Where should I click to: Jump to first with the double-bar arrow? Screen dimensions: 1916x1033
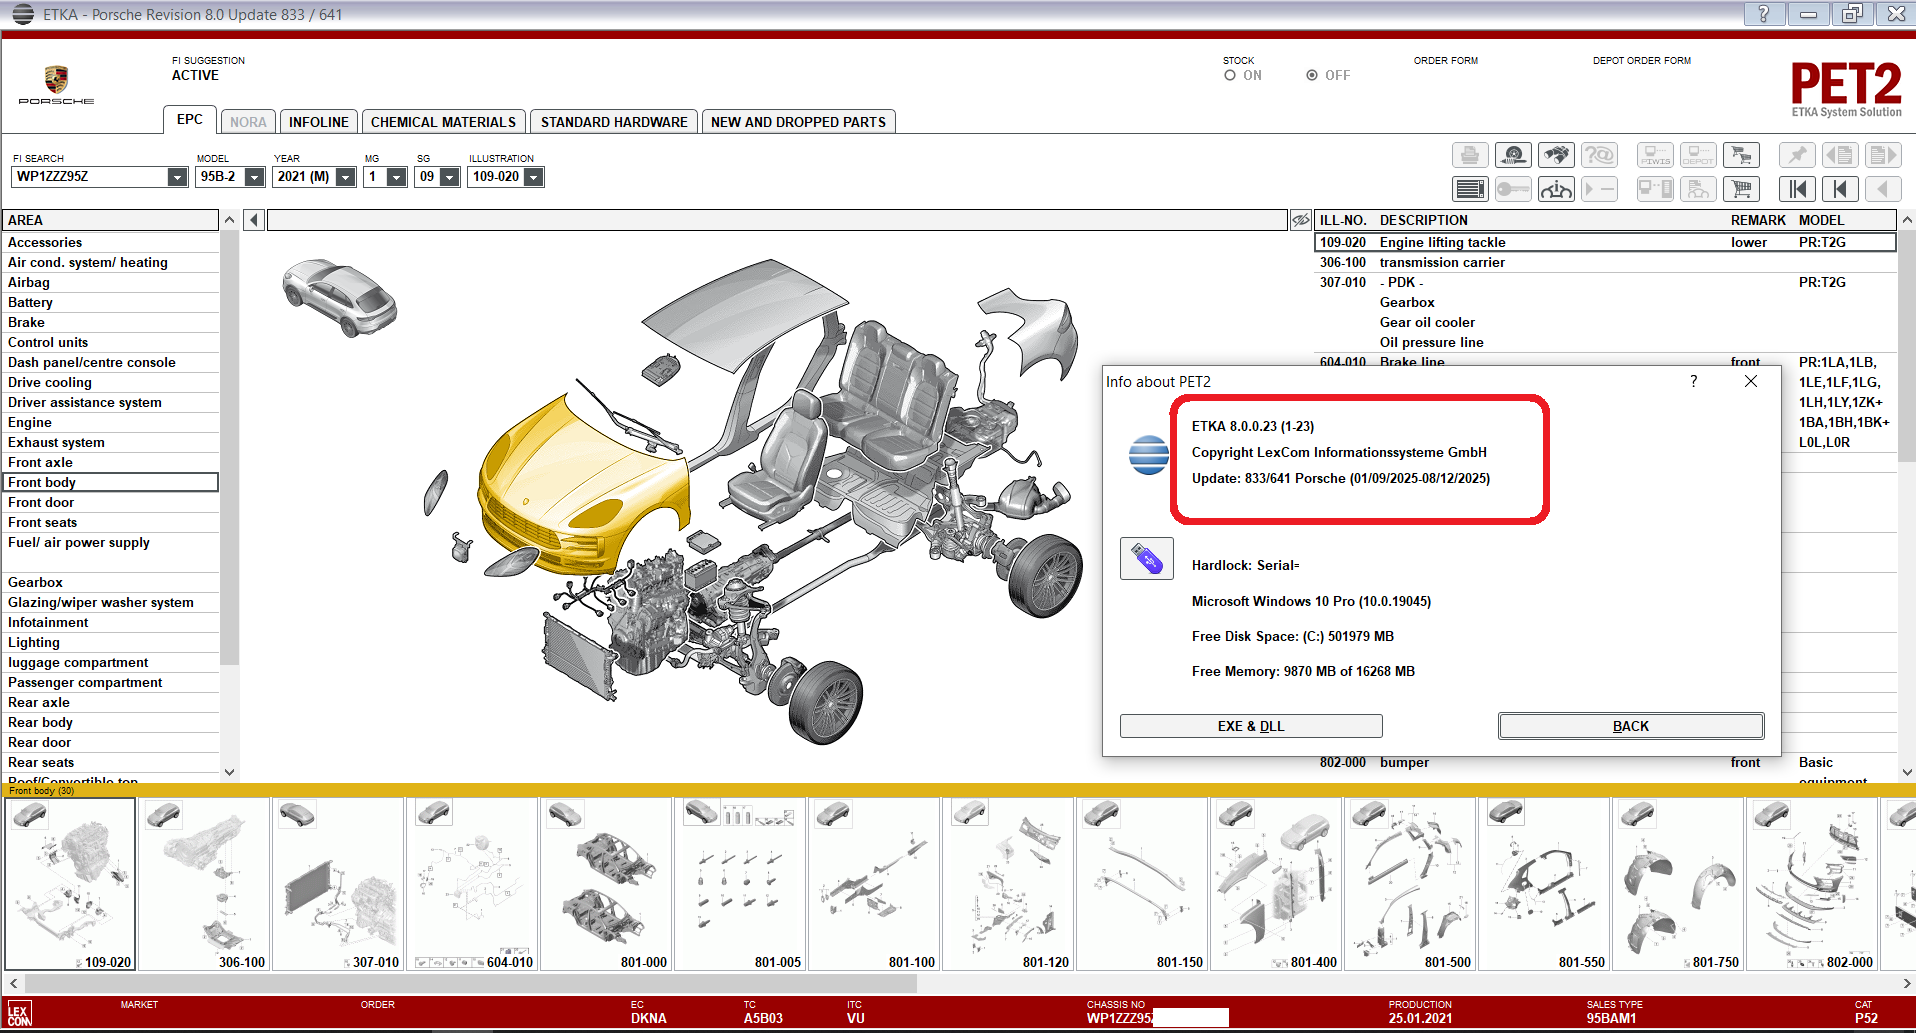[1797, 189]
